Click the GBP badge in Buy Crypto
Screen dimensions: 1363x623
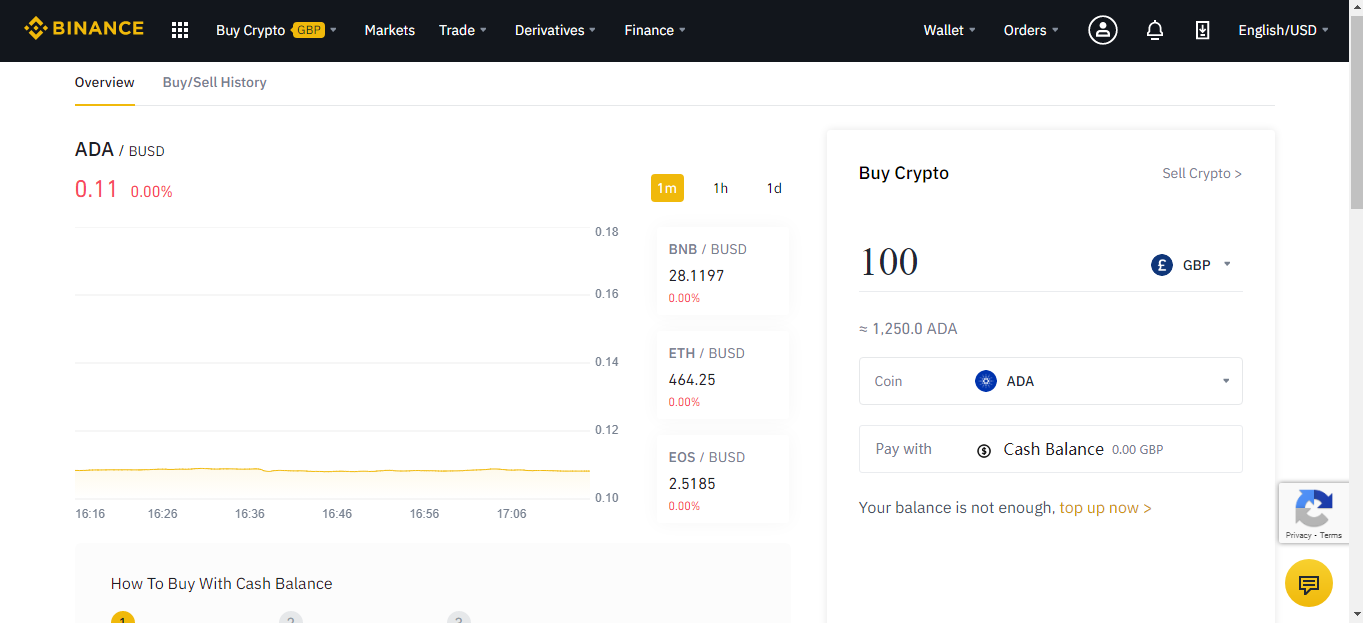pyautogui.click(x=309, y=30)
